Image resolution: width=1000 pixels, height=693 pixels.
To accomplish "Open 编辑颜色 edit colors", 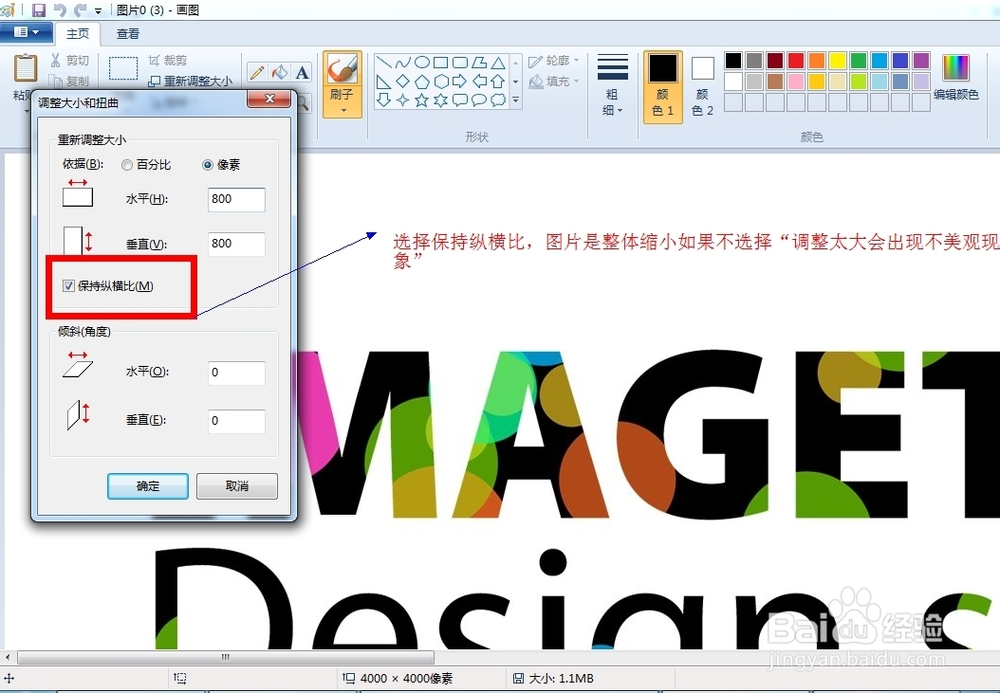I will point(955,78).
